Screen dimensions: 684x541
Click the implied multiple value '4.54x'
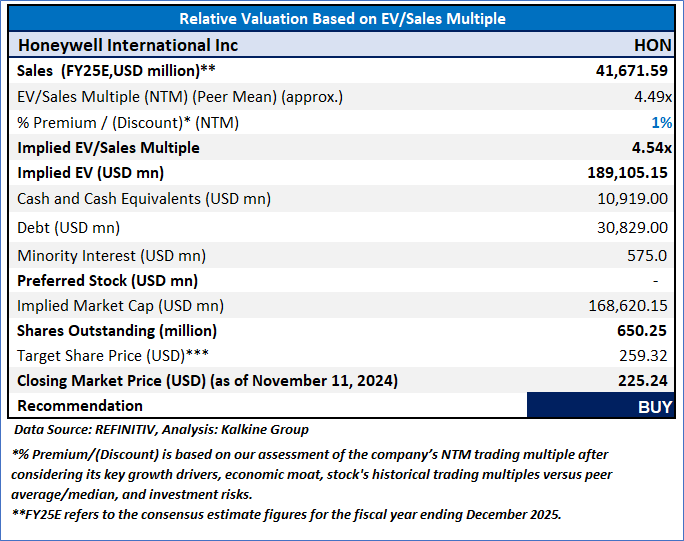(652, 148)
